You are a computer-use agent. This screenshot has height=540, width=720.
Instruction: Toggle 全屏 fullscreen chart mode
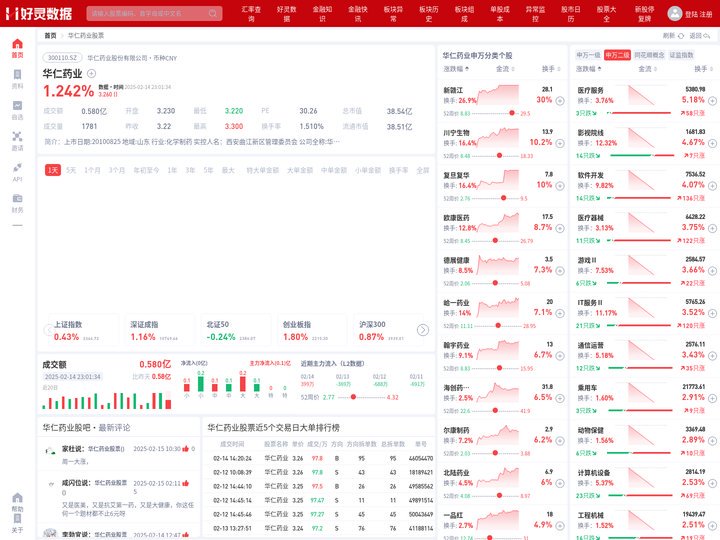click(422, 170)
